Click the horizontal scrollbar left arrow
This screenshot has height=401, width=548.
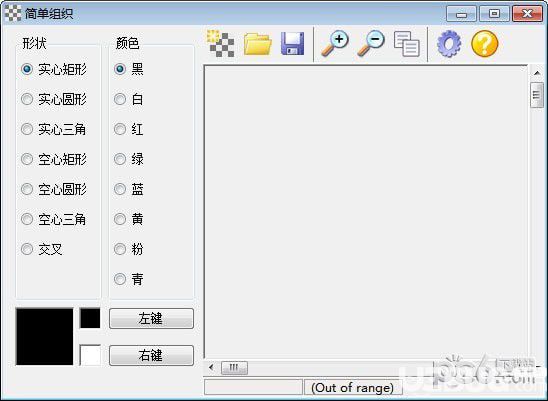coord(211,367)
